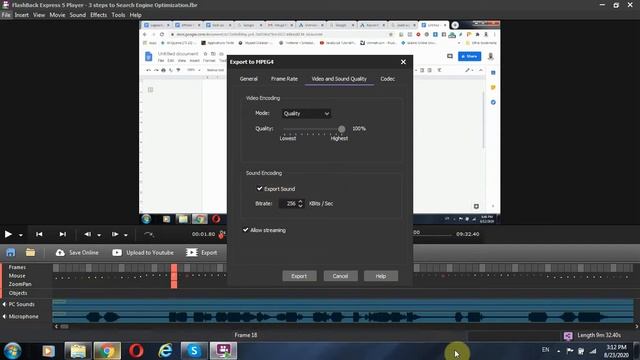This screenshot has height=360, width=640.
Task: Click the Bitrate input field
Action: (288, 203)
